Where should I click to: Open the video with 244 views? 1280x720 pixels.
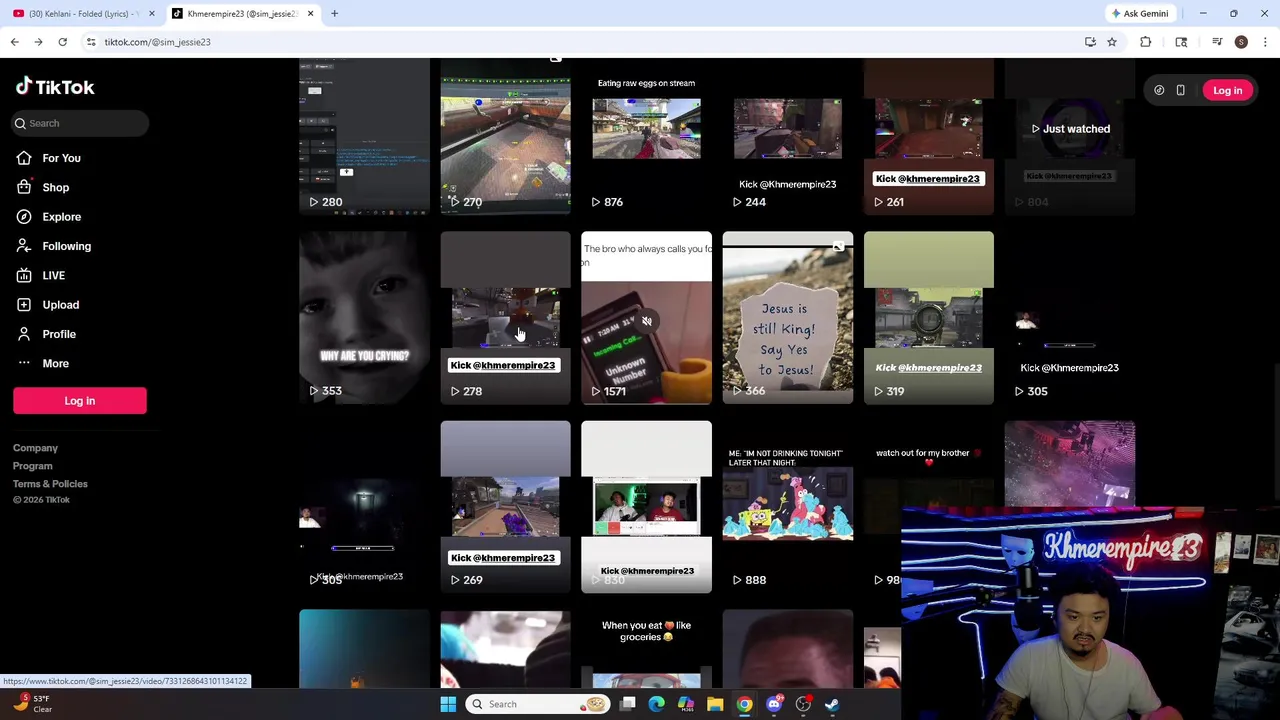point(787,136)
